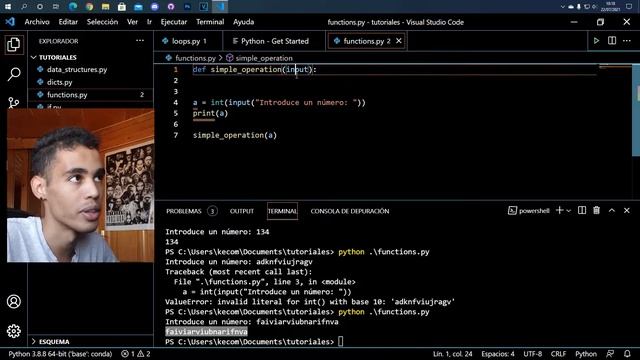Close the terminal panel
This screenshot has width=640, height=360.
coord(627,211)
